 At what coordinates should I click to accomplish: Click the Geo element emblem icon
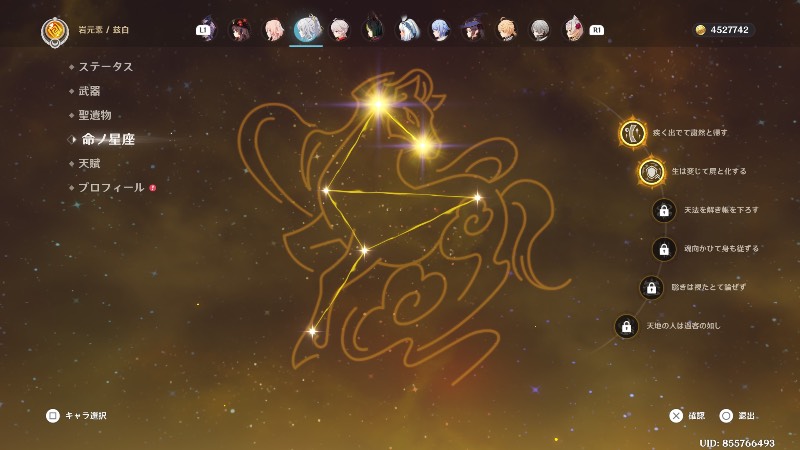55,31
